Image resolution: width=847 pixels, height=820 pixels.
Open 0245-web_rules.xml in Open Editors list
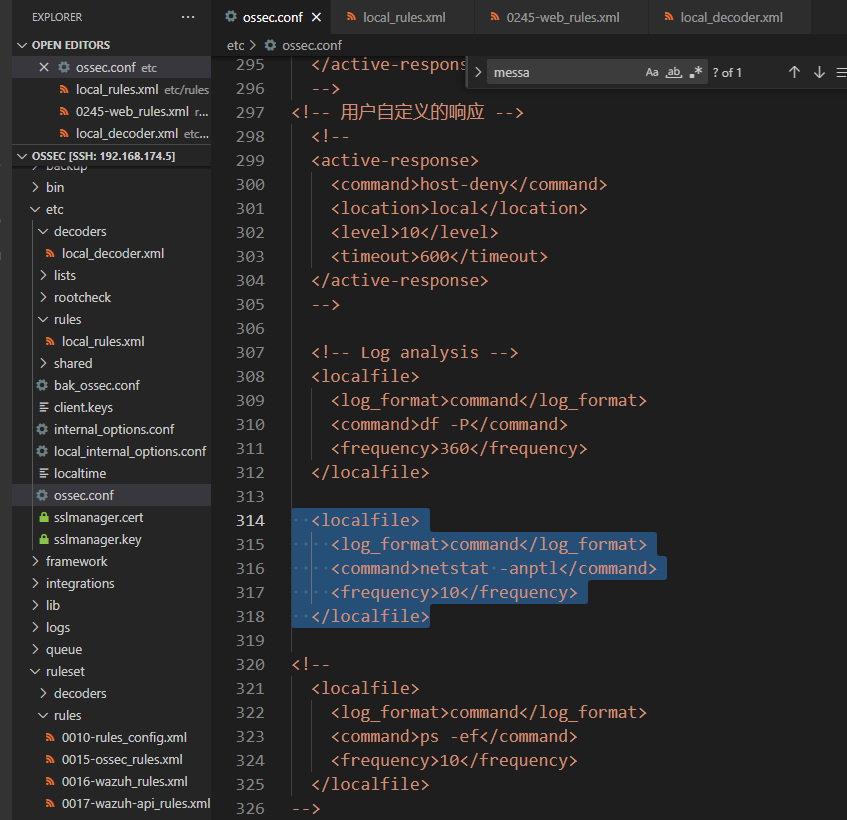(111, 112)
